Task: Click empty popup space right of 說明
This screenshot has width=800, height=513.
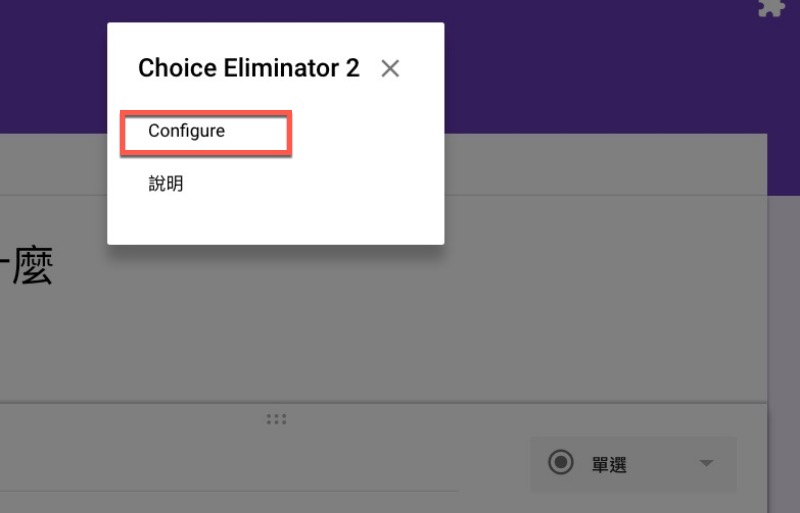Action: tap(320, 185)
